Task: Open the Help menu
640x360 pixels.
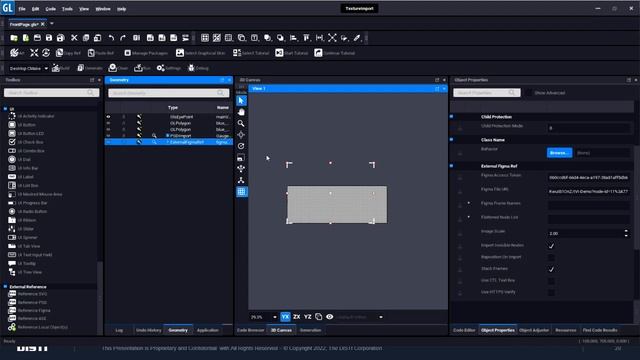Action: 122,9
